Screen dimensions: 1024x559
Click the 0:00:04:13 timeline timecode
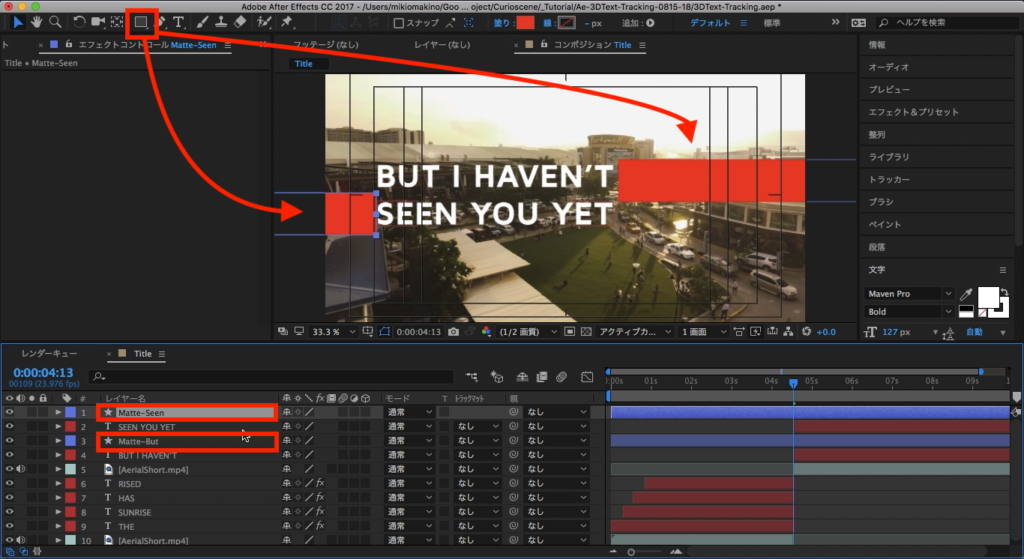pyautogui.click(x=41, y=372)
